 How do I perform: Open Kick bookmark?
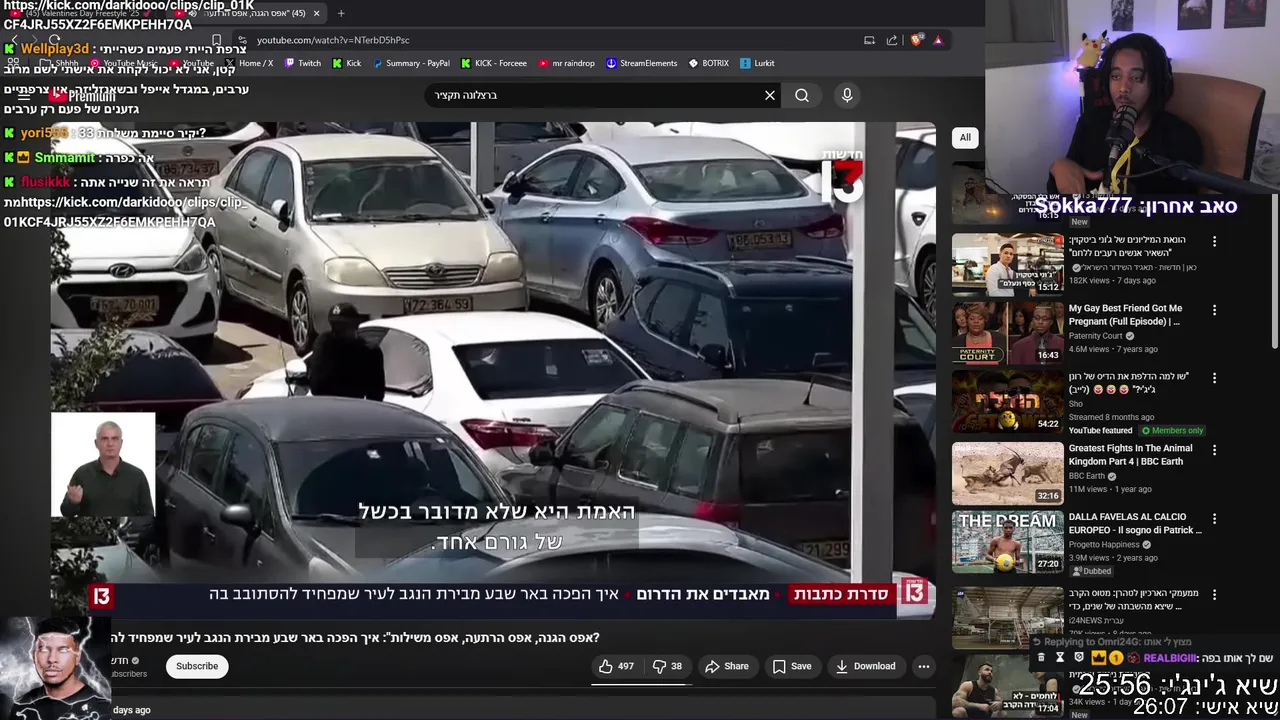347,63
